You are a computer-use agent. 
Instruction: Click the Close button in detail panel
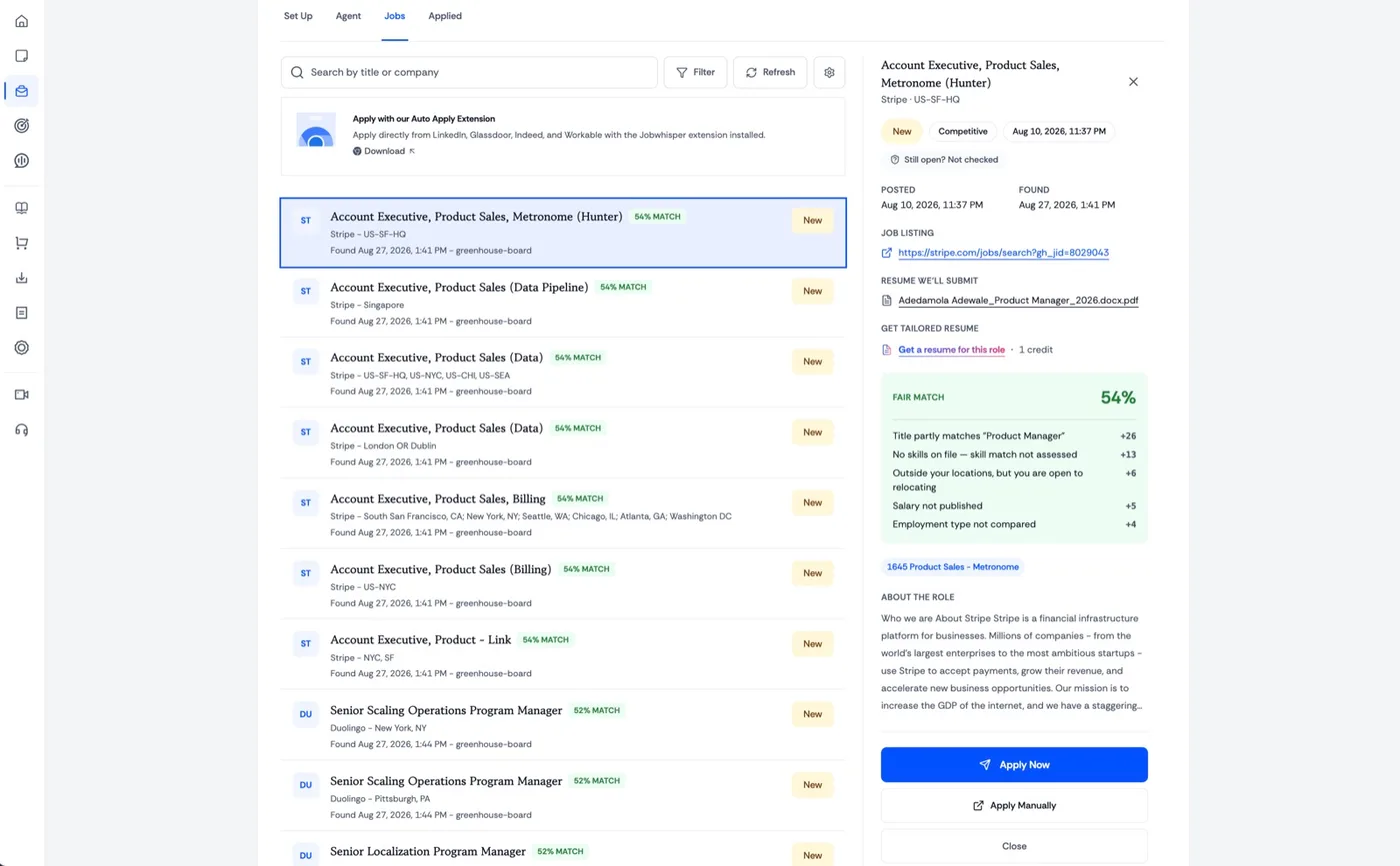coord(1014,846)
